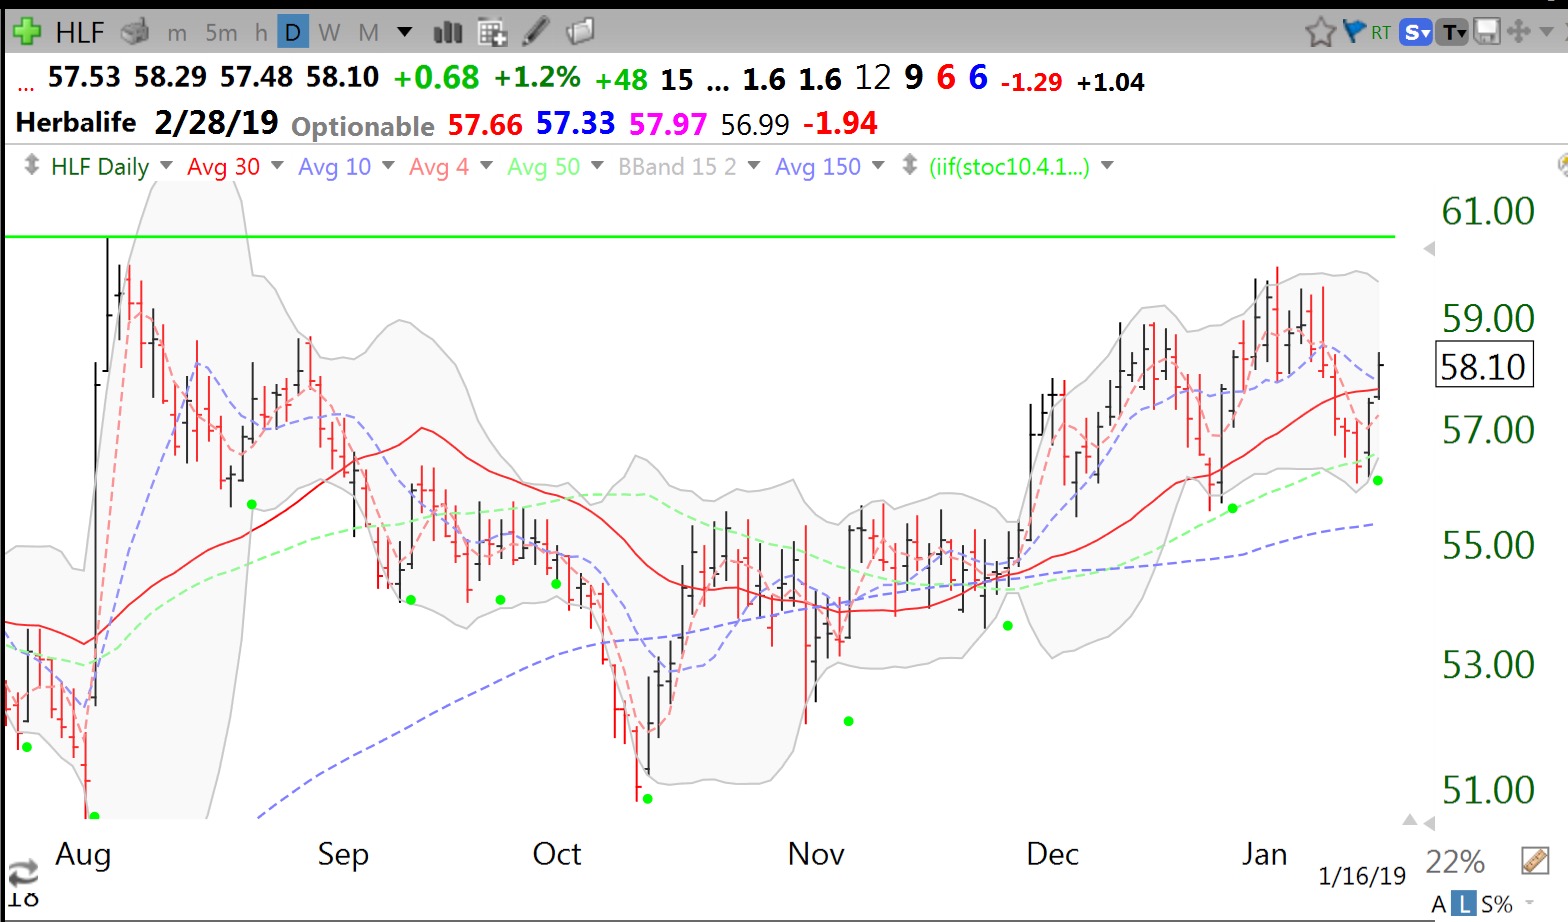Image resolution: width=1568 pixels, height=922 pixels.
Task: Click the 1/16/19 date marker on time axis
Action: tap(1362, 876)
